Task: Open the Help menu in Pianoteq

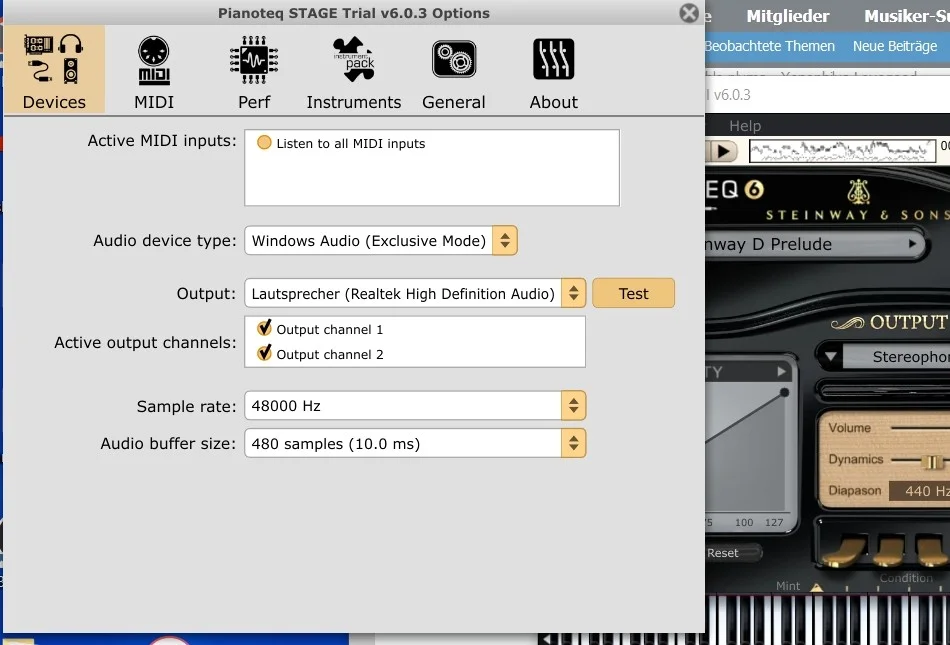Action: (745, 126)
